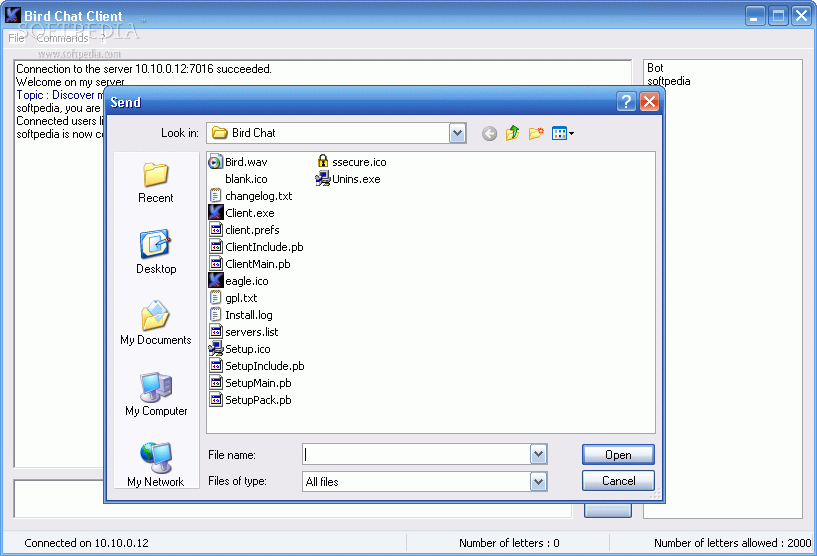Select the Client.exe file icon
This screenshot has width=817, height=556.
coord(215,213)
